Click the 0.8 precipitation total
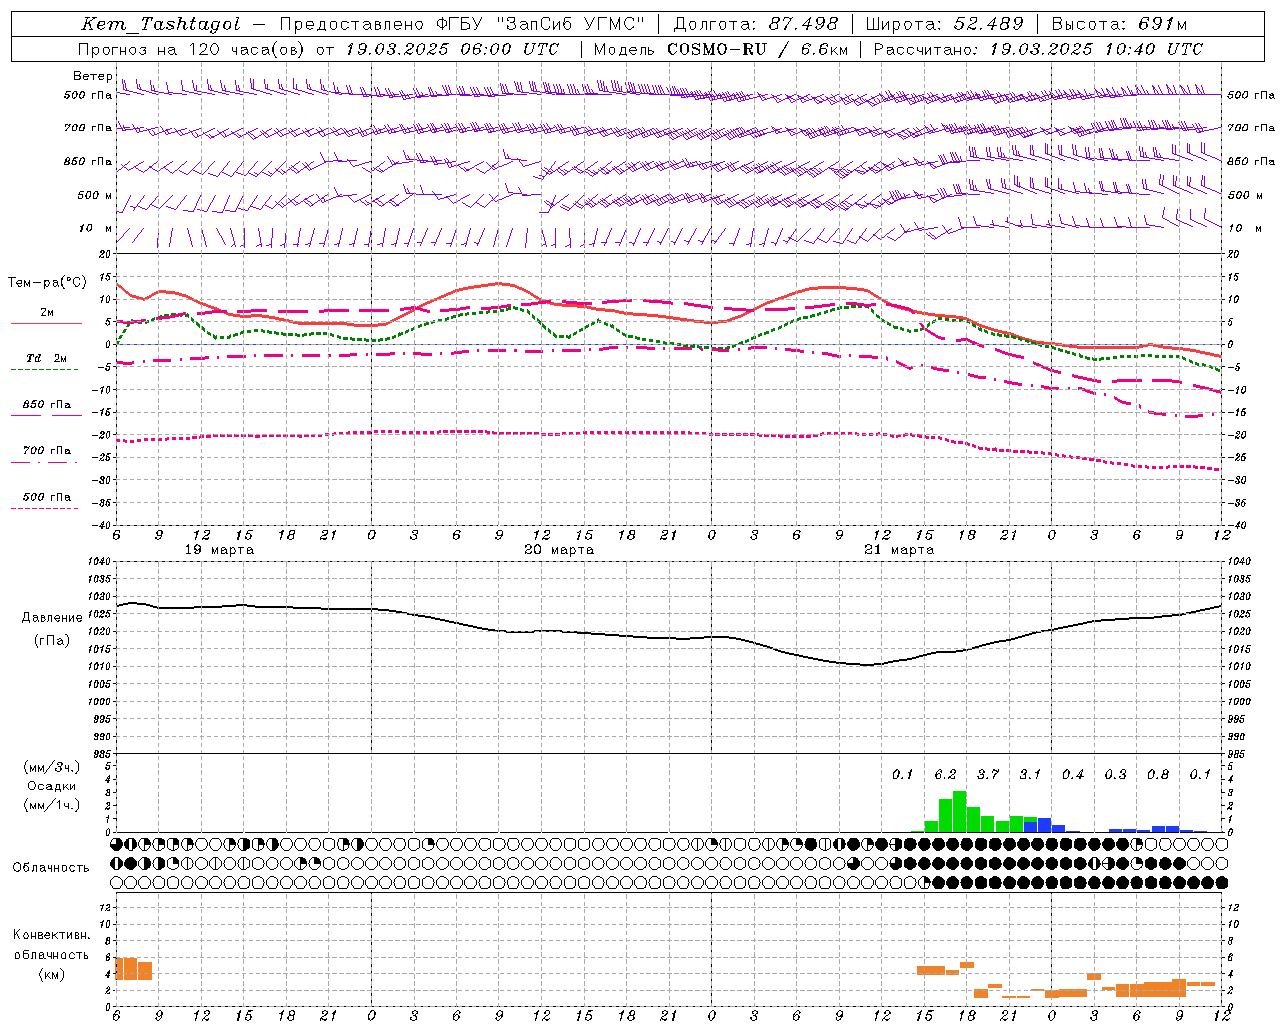The image size is (1280, 1024). click(1158, 775)
